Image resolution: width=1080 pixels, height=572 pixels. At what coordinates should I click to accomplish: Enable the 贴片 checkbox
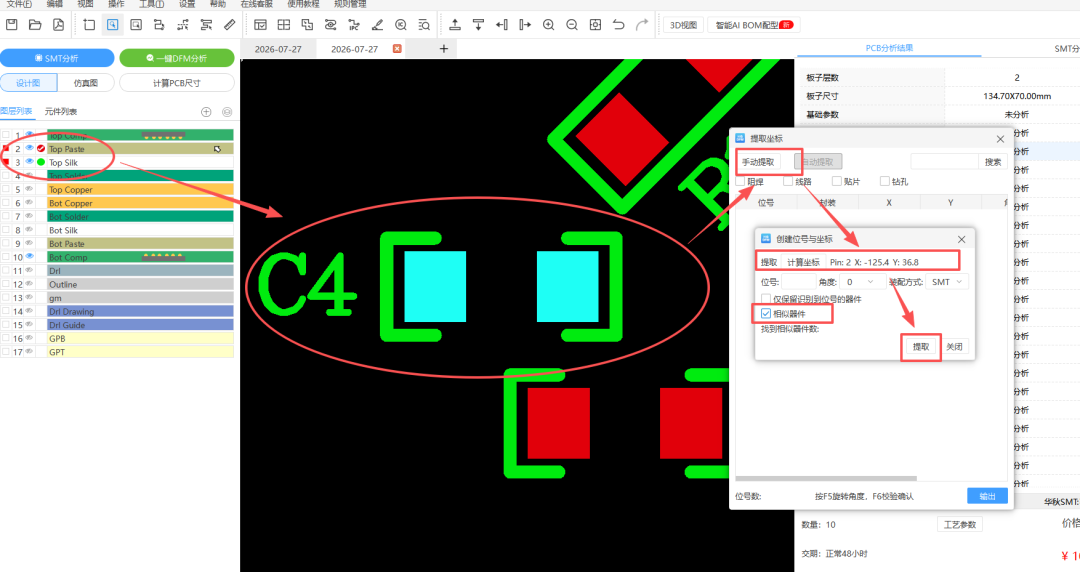[837, 181]
